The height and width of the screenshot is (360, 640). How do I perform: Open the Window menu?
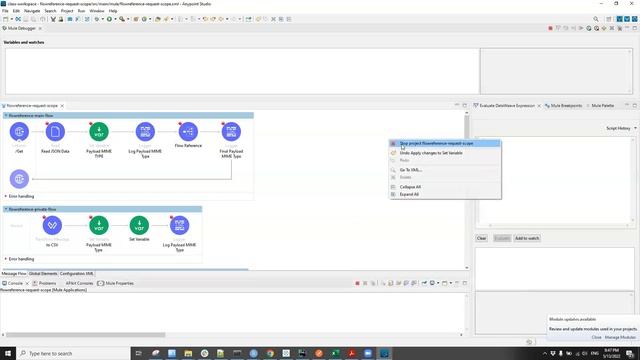[x=97, y=11]
